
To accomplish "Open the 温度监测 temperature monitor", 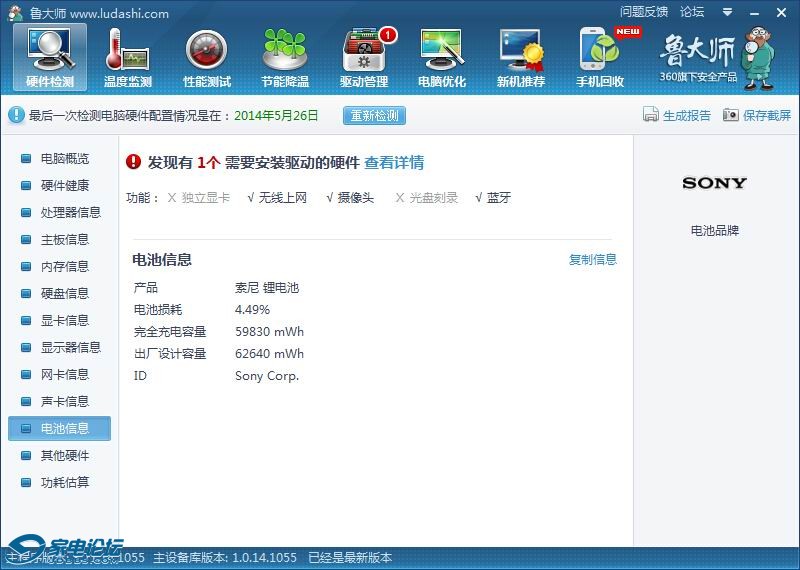I will (x=128, y=57).
